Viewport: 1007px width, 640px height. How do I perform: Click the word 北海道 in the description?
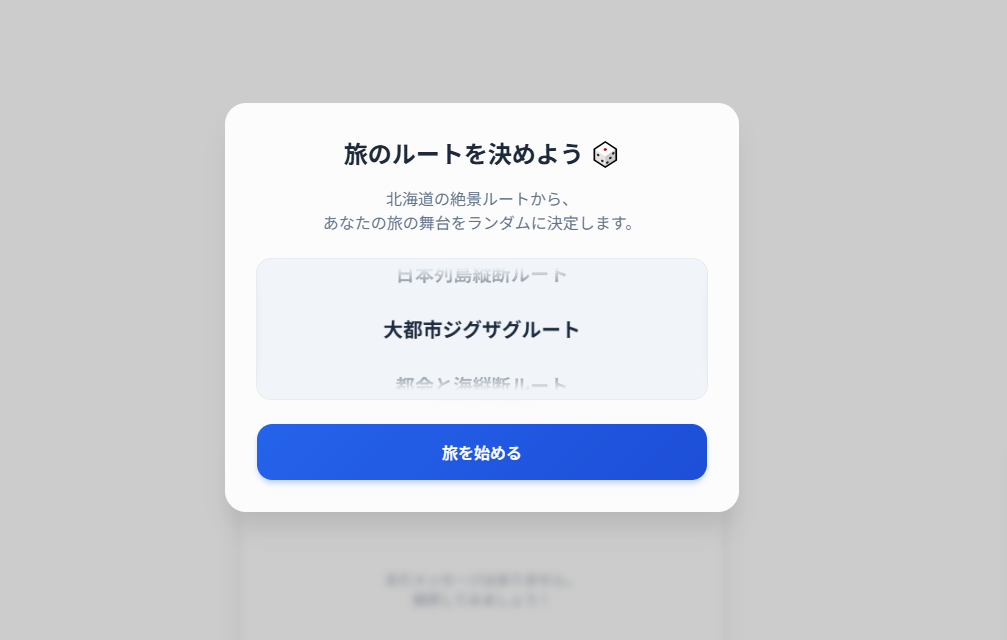(x=409, y=199)
